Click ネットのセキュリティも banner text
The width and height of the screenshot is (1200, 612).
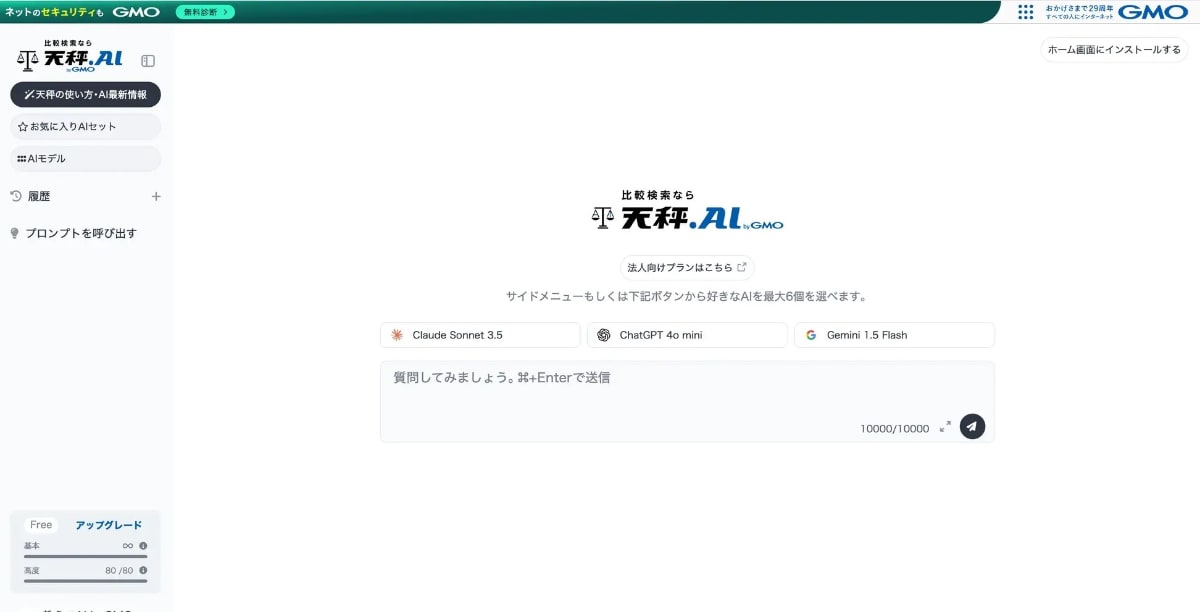55,12
